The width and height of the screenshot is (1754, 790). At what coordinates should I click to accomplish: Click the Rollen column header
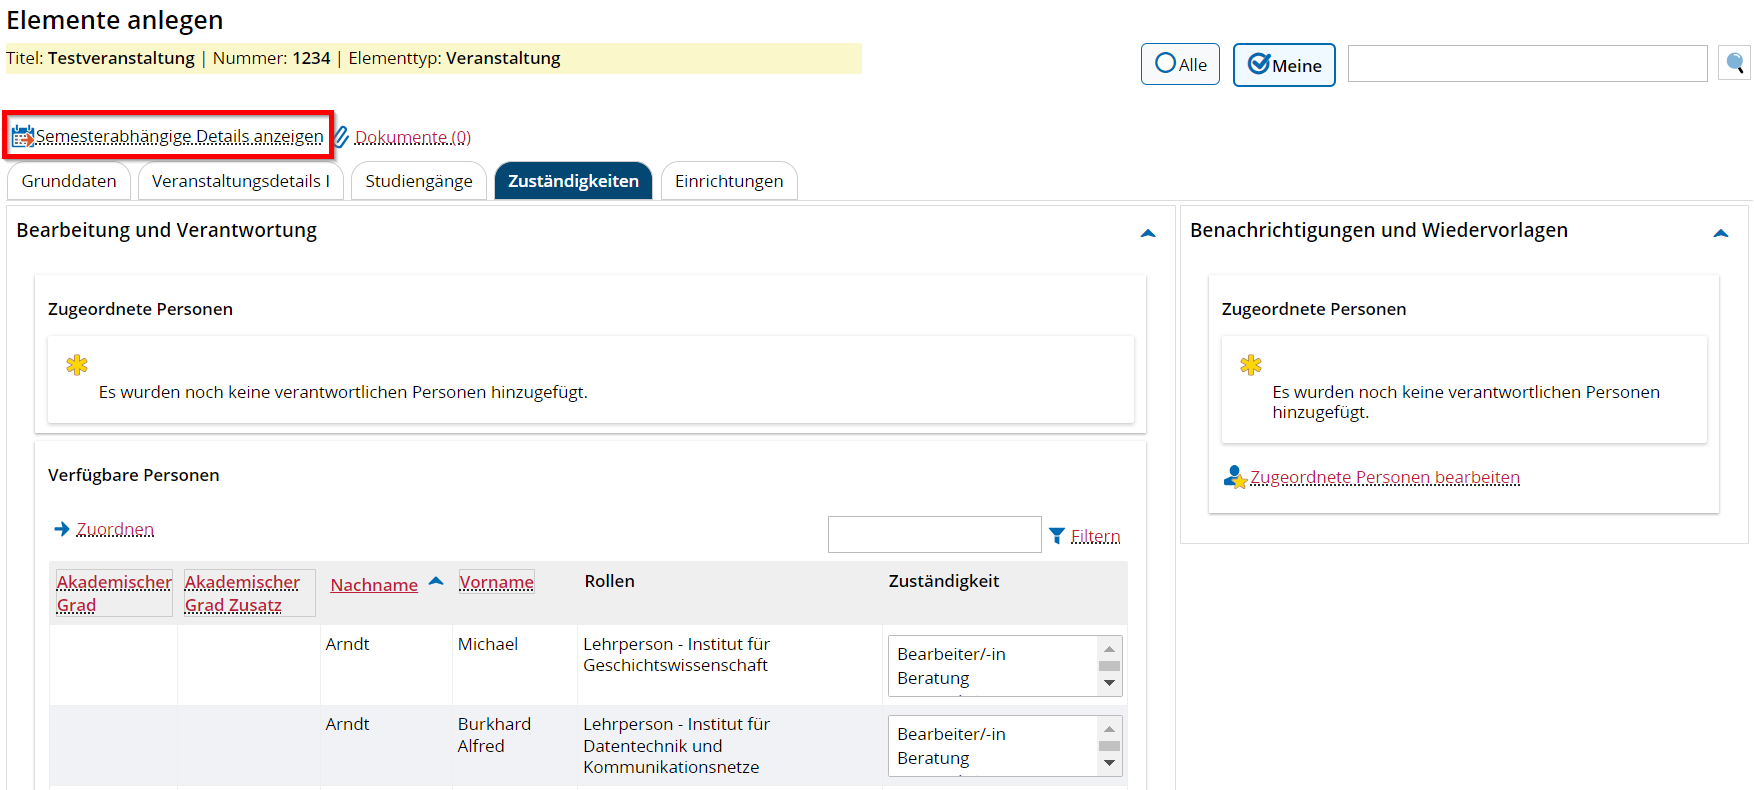tap(609, 581)
